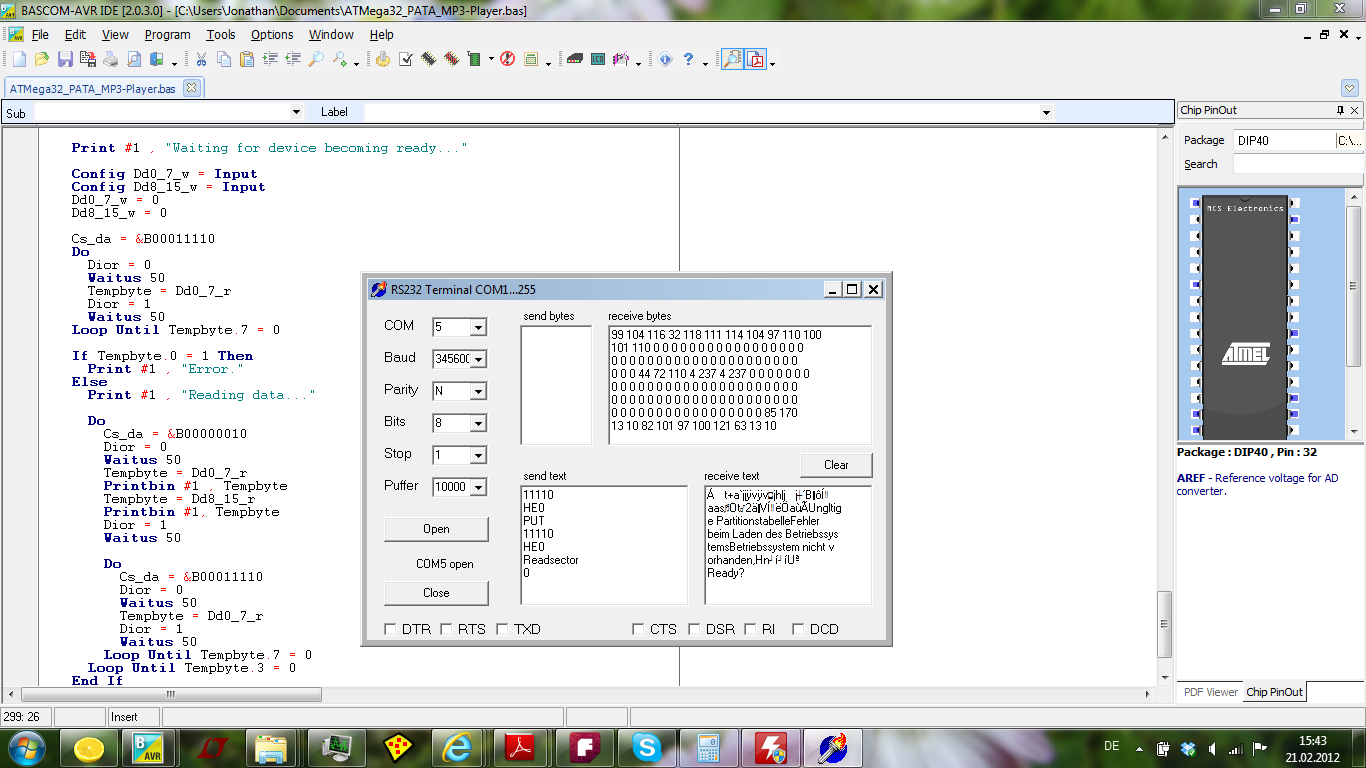Image resolution: width=1366 pixels, height=768 pixels.
Task: Toggle the PDF viewer toolbar icon
Action: click(756, 60)
